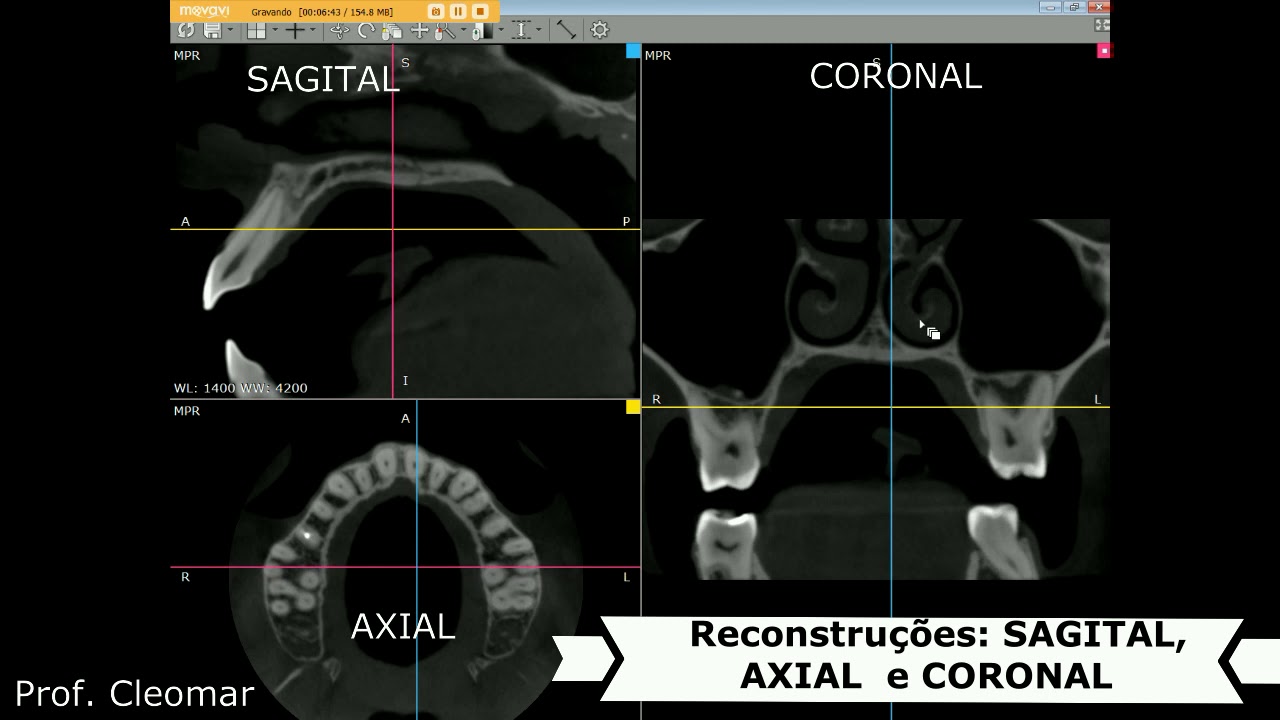The width and height of the screenshot is (1280, 720).
Task: Select the 3D rotate axes tool
Action: click(340, 30)
